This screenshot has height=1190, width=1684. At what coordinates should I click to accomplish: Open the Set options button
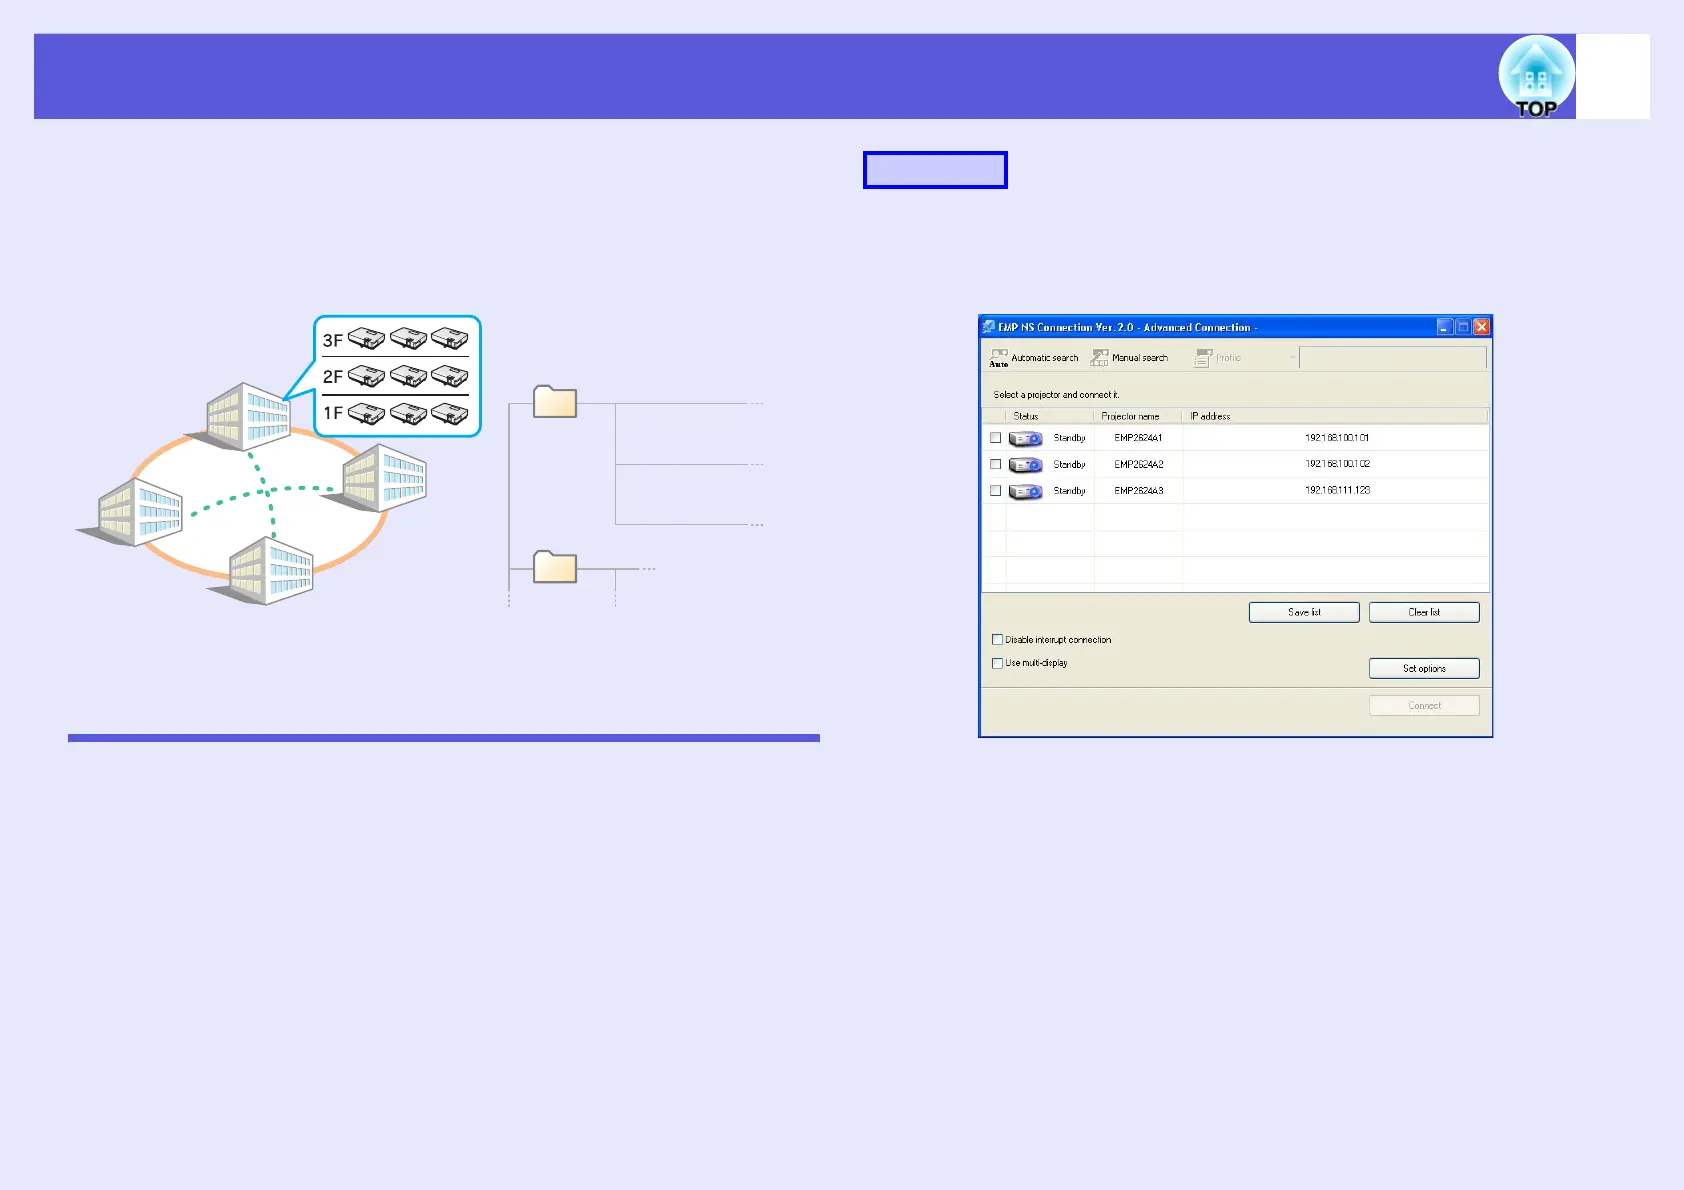tap(1424, 668)
